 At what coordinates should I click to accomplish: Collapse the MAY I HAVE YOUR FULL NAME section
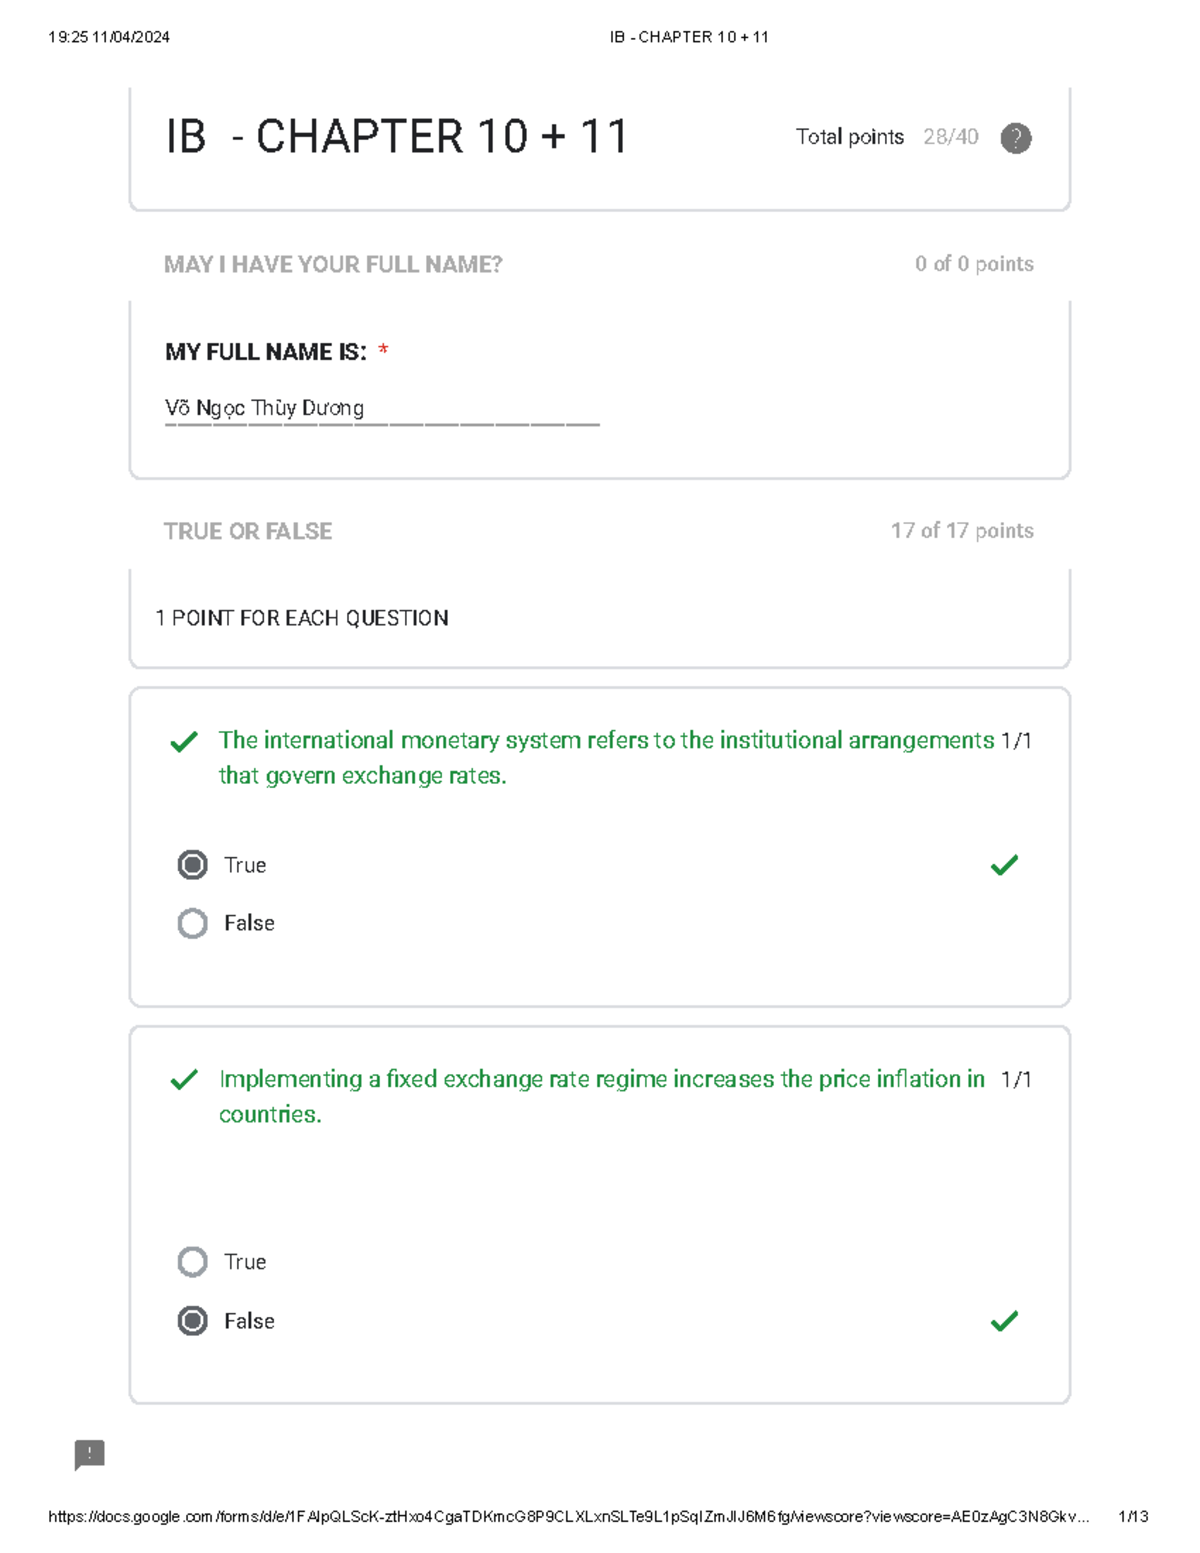(x=335, y=264)
